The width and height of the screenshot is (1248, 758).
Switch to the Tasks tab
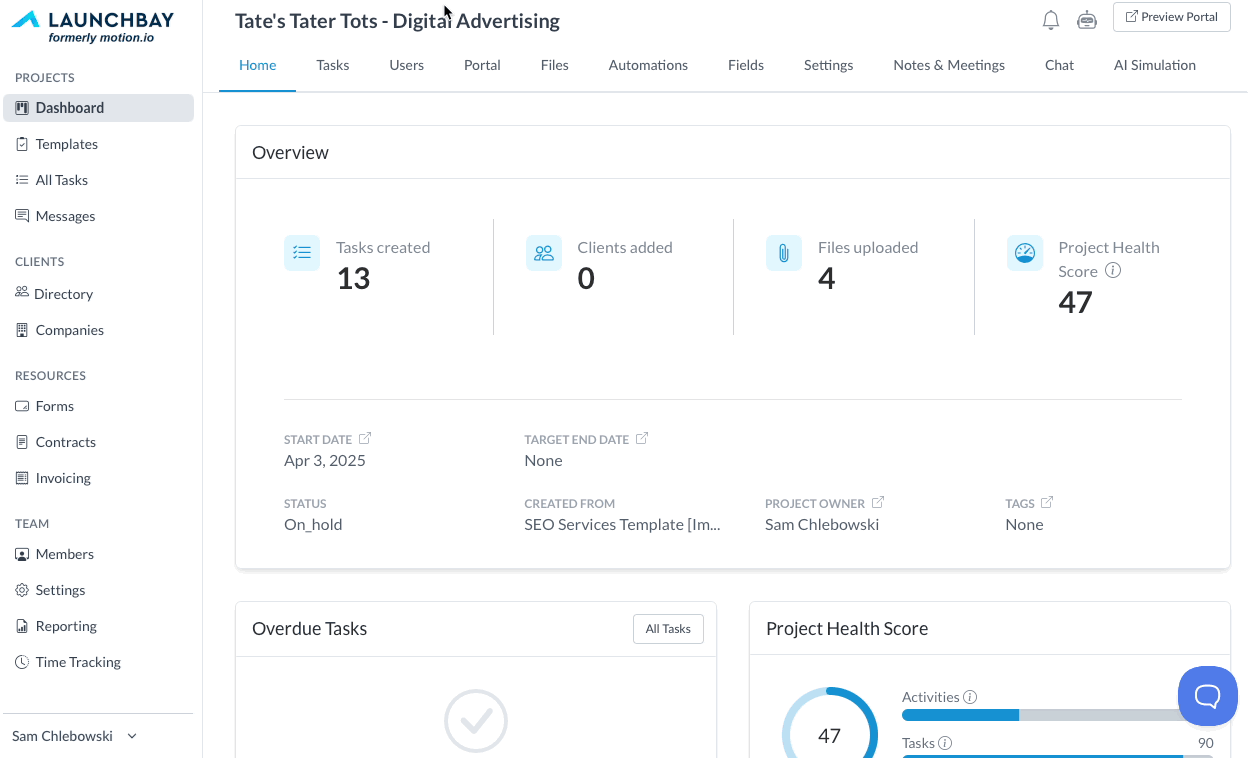coord(333,65)
